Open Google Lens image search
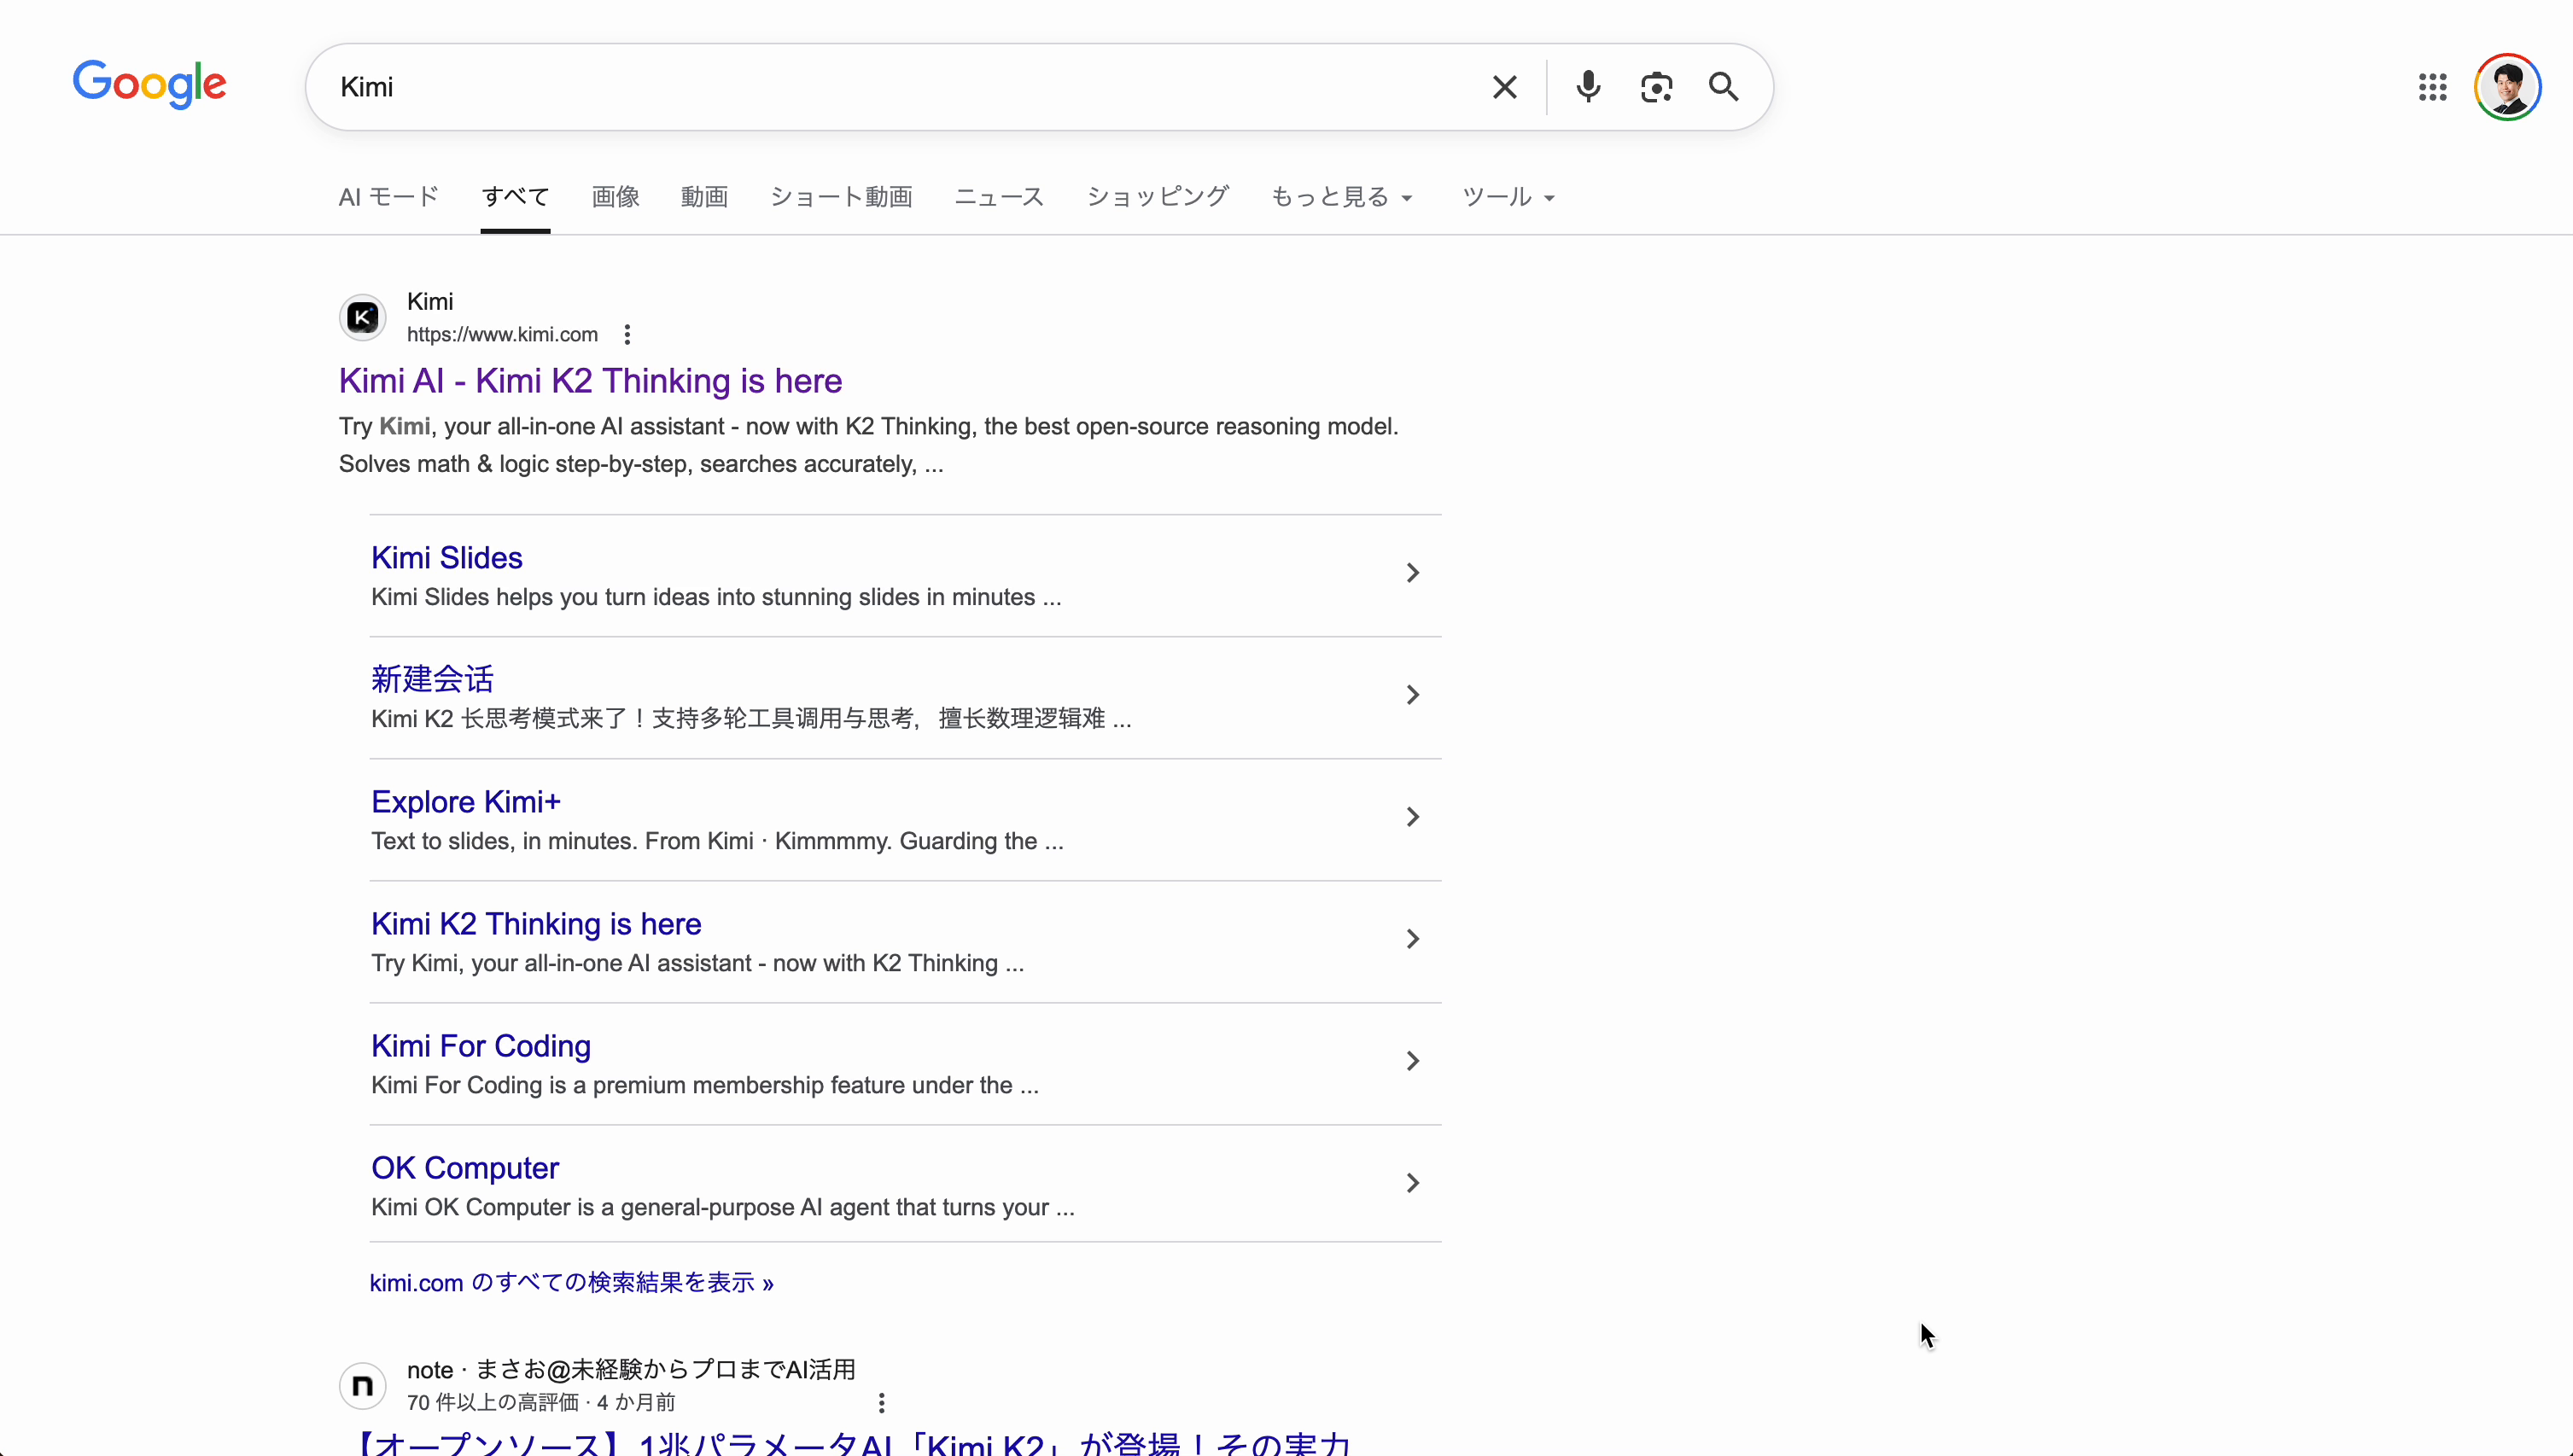The width and height of the screenshot is (2573, 1456). click(1656, 87)
